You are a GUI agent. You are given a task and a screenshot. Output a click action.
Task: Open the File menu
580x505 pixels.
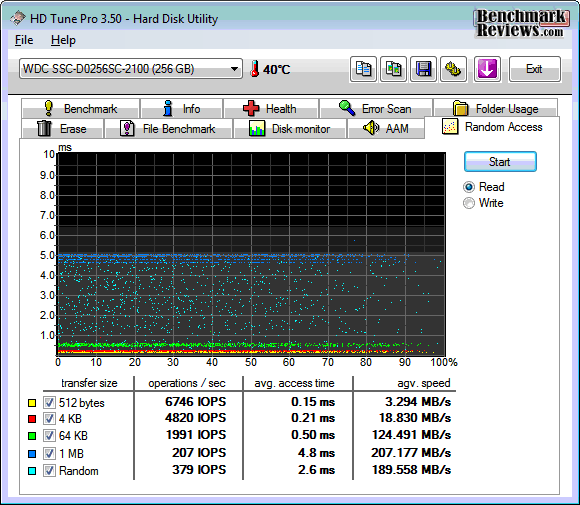tap(24, 40)
